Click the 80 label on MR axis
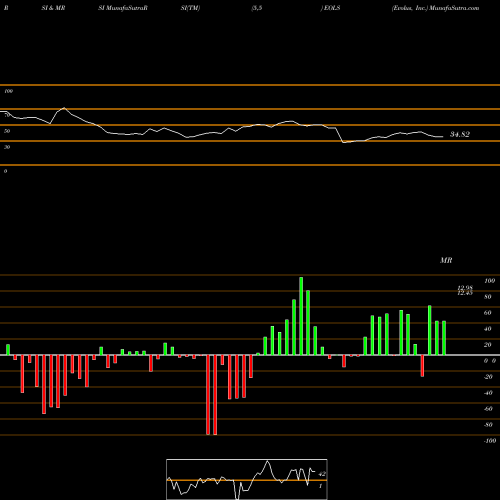Viewport: 500px width, 500px height. point(488,297)
